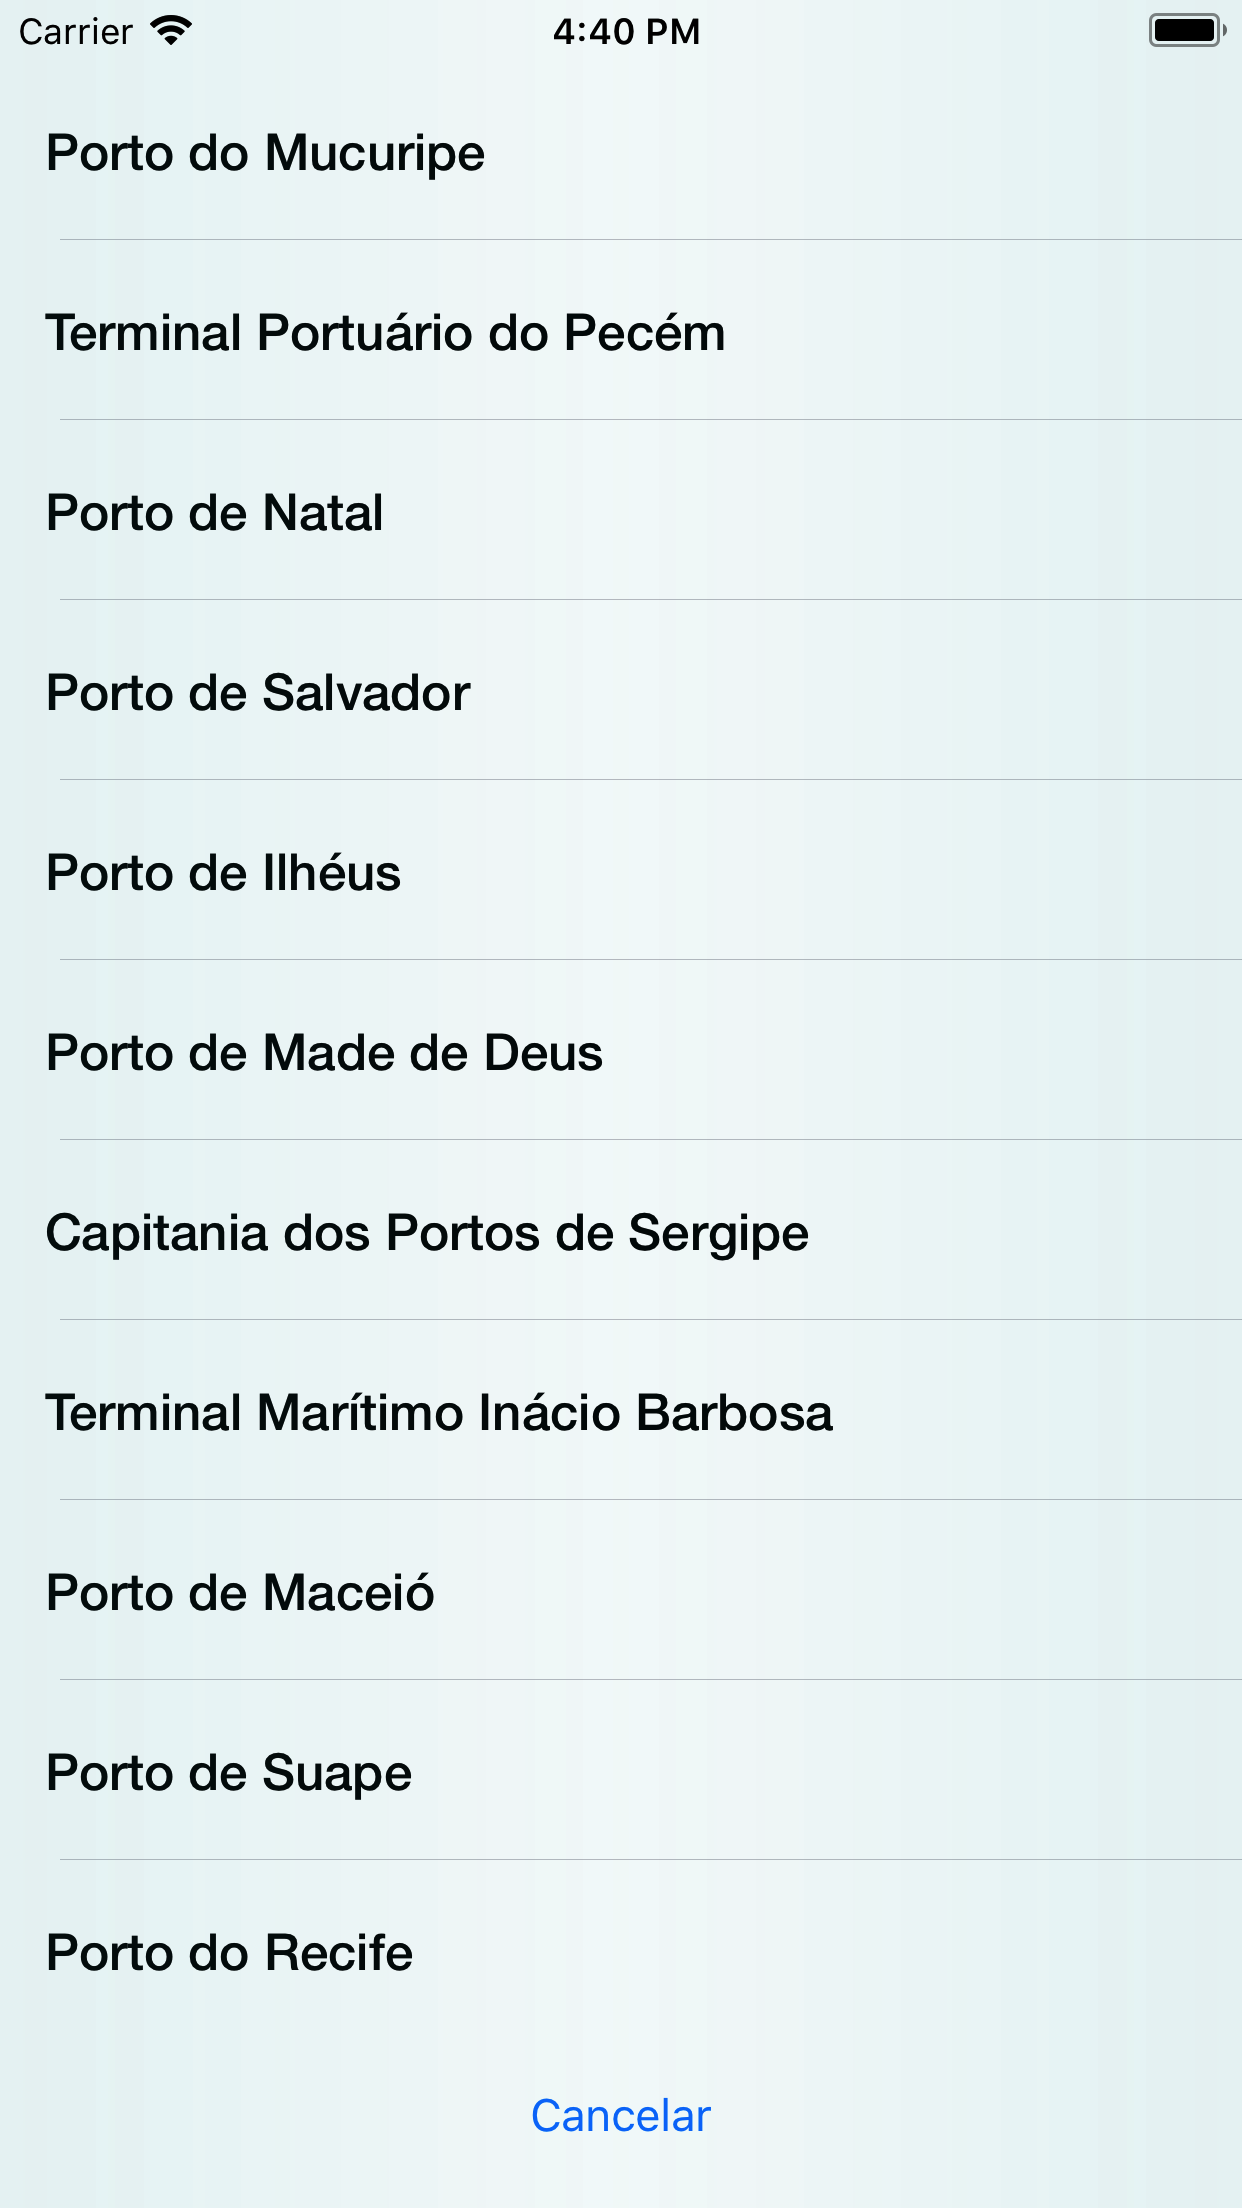Viewport: 1242px width, 2208px height.
Task: Choose Terminal Portuário do Pecém
Action: pos(386,333)
